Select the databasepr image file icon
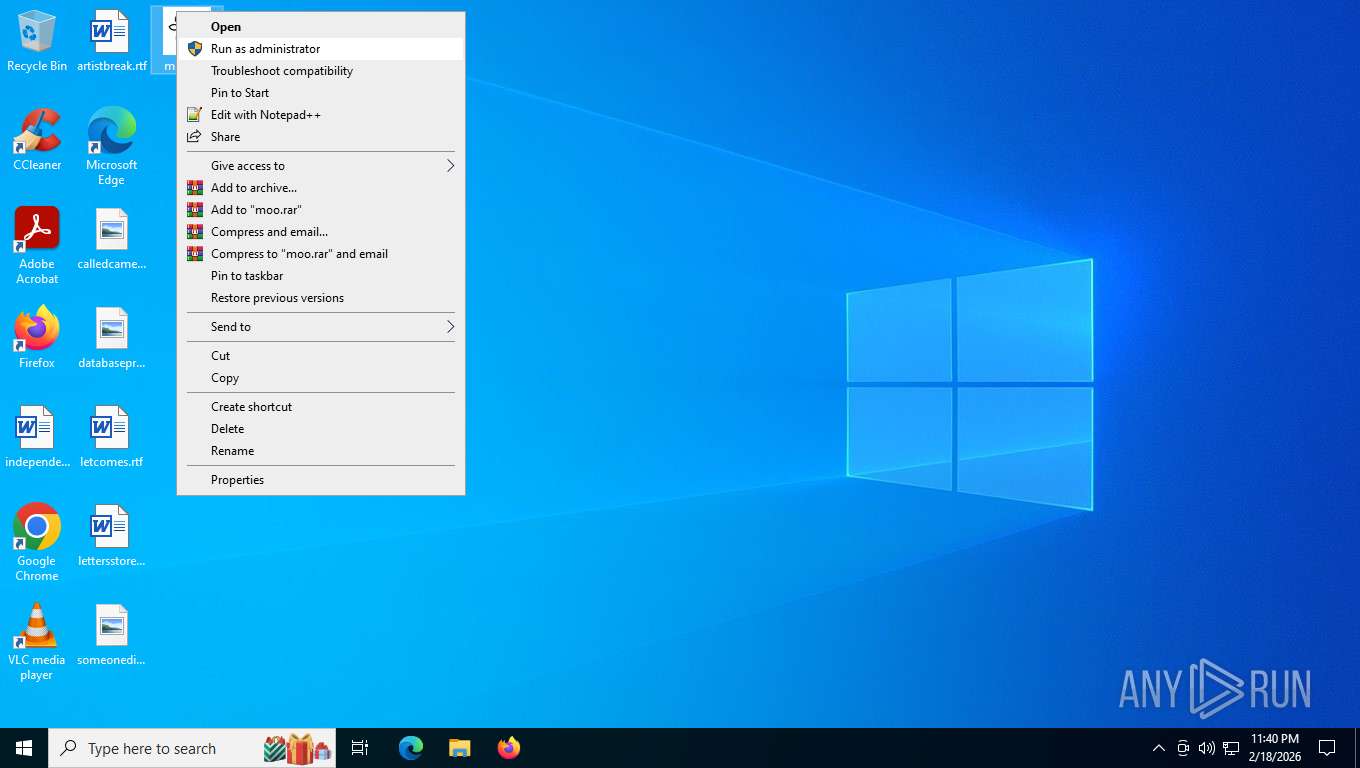The image size is (1360, 768). 111,338
